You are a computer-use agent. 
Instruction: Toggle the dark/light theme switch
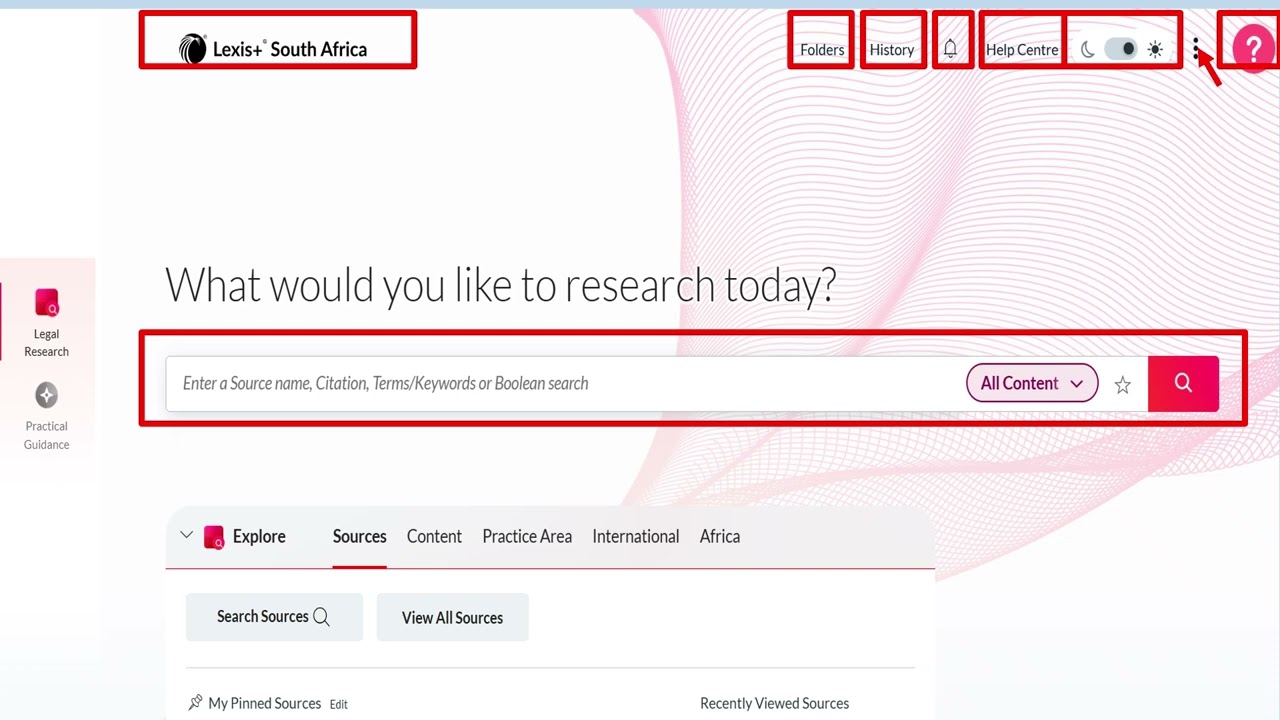tap(1121, 49)
